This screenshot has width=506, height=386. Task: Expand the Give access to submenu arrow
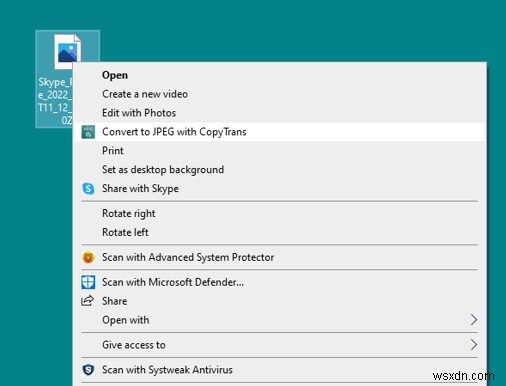474,345
